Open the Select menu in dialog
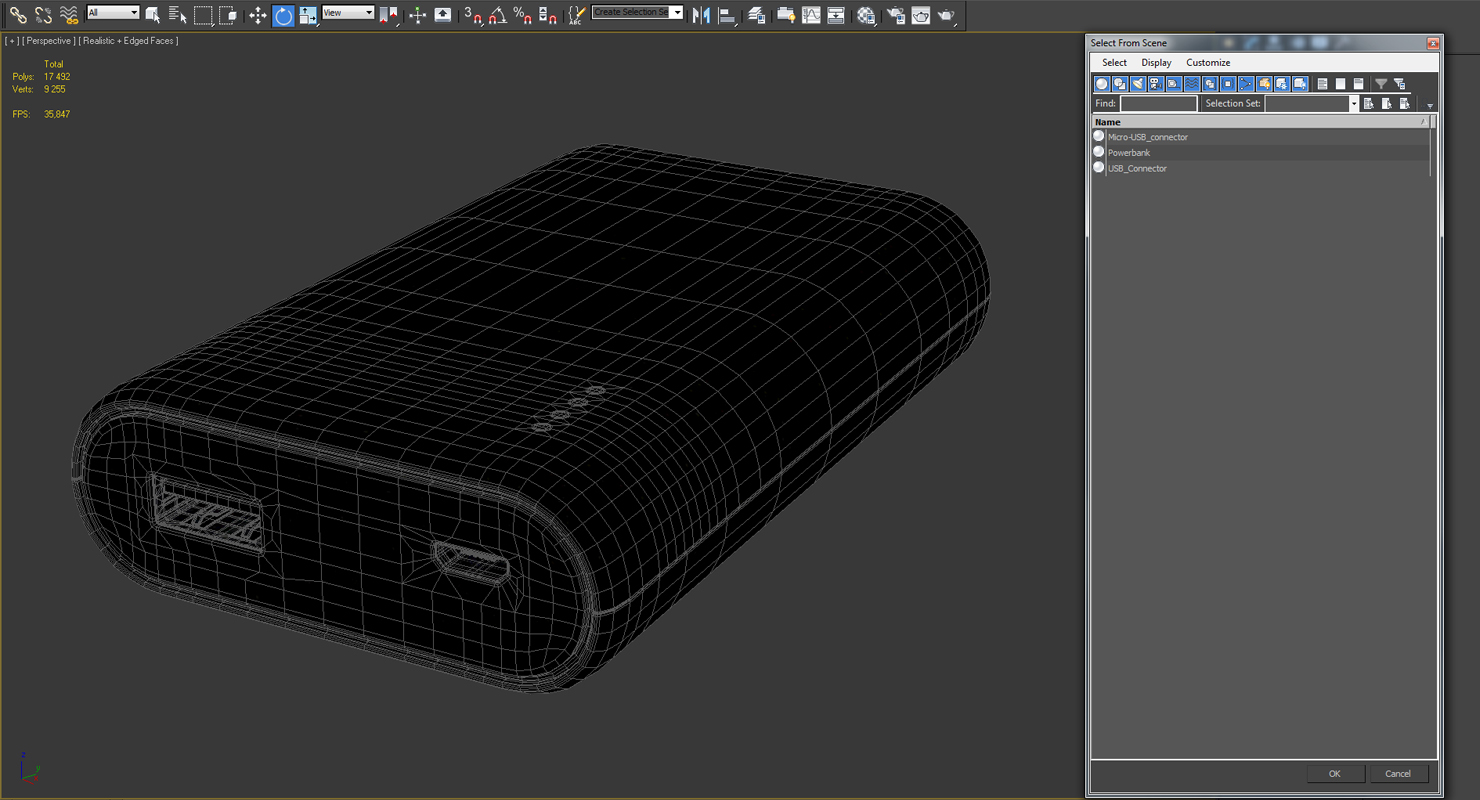The image size is (1480, 800). 1114,62
